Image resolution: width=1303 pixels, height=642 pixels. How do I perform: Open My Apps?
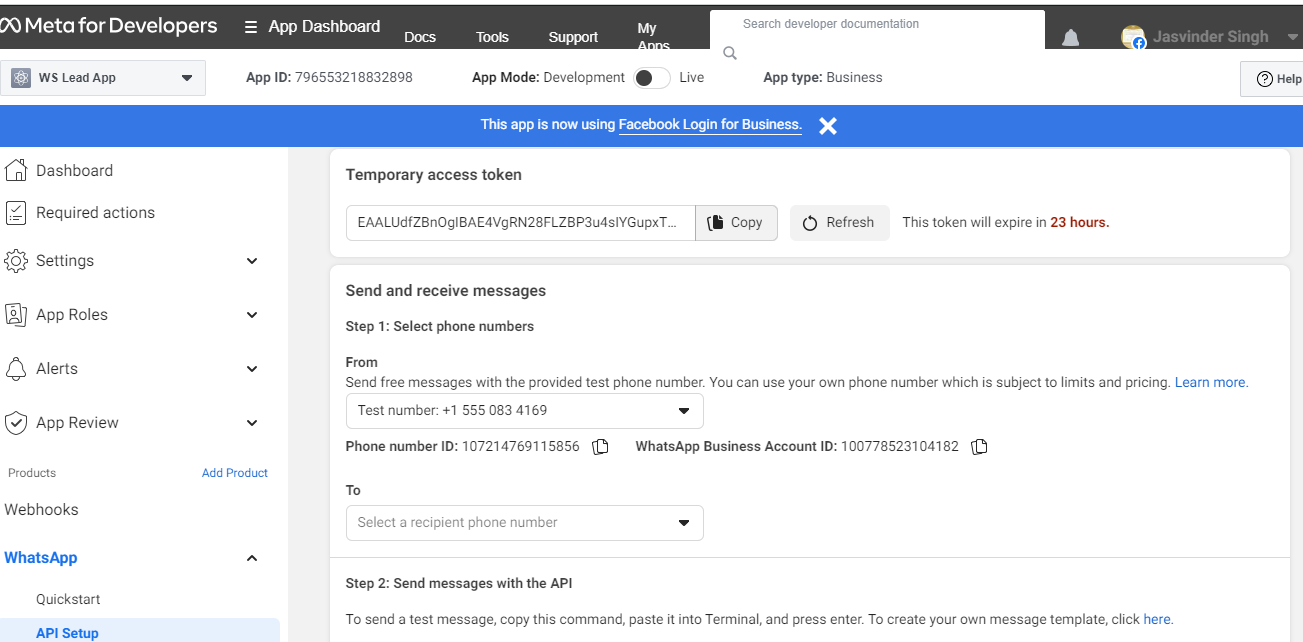point(654,37)
